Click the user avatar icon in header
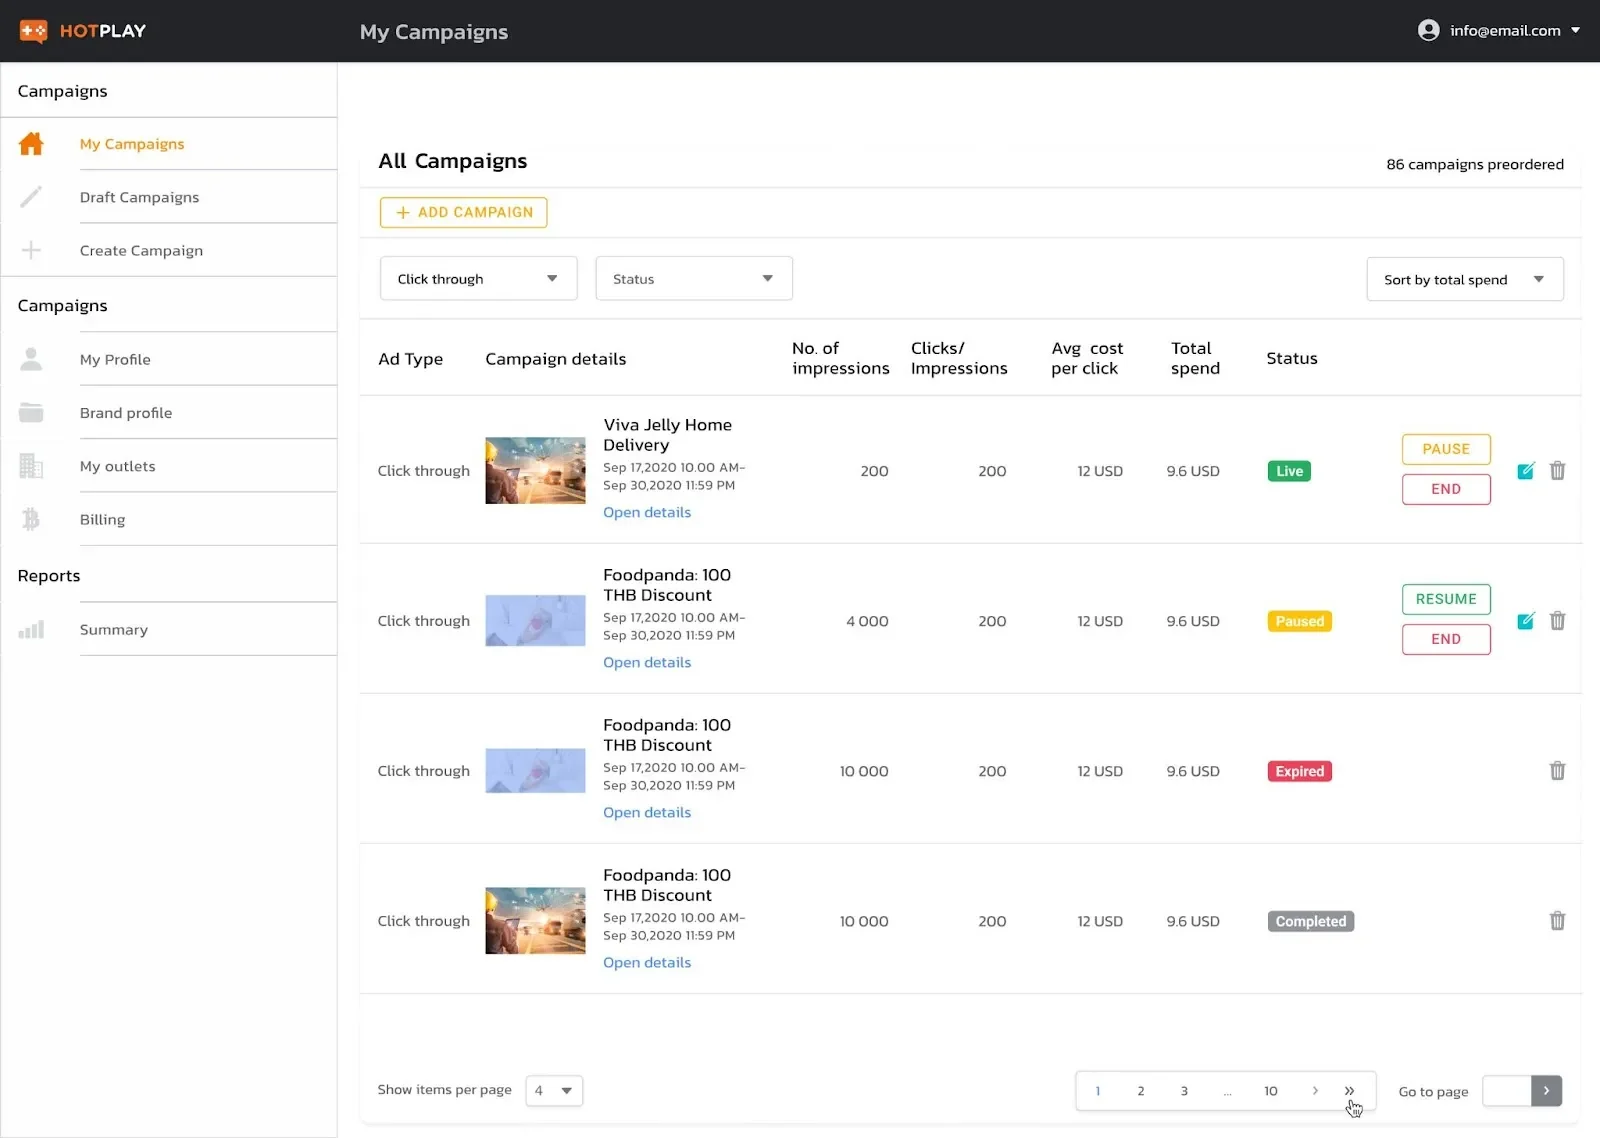1600x1138 pixels. (x=1428, y=30)
